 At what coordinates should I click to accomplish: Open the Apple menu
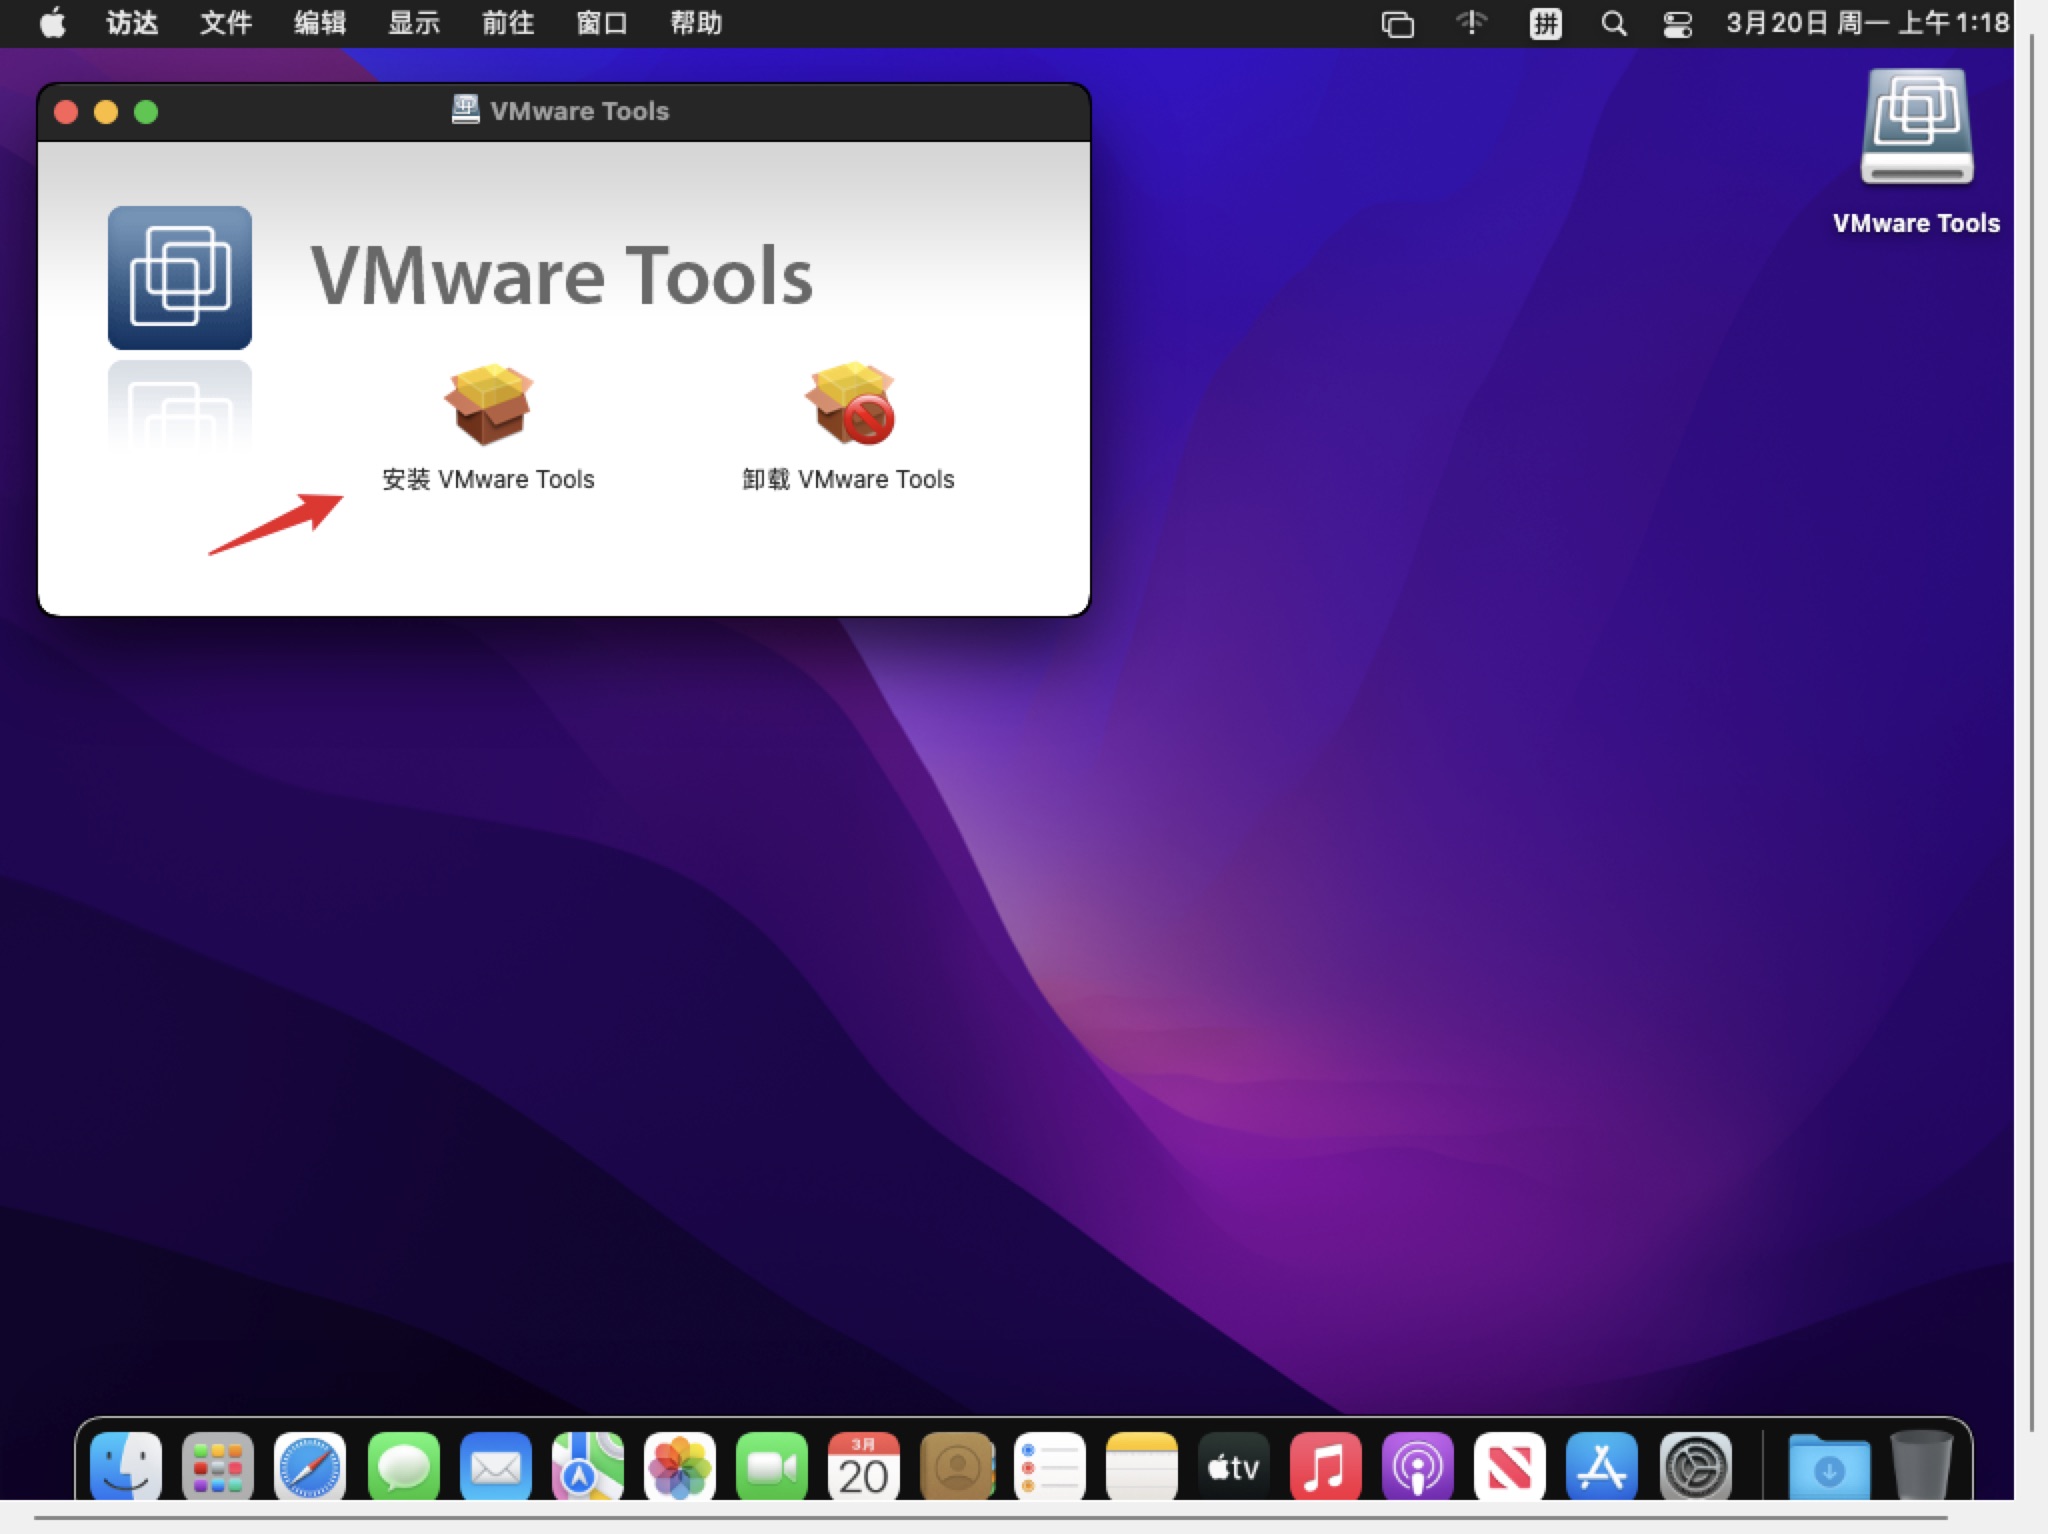tap(53, 23)
